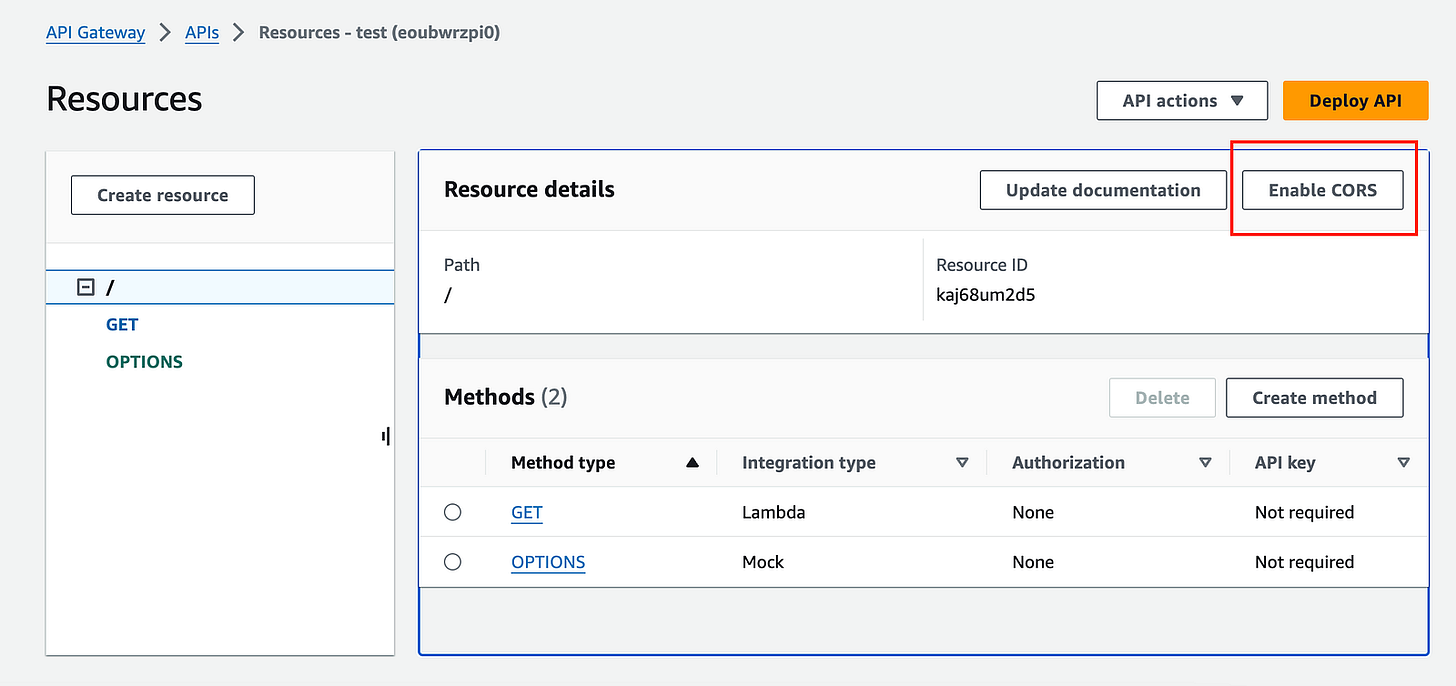Click Integration type column sort arrow
The image size is (1456, 686).
962,463
